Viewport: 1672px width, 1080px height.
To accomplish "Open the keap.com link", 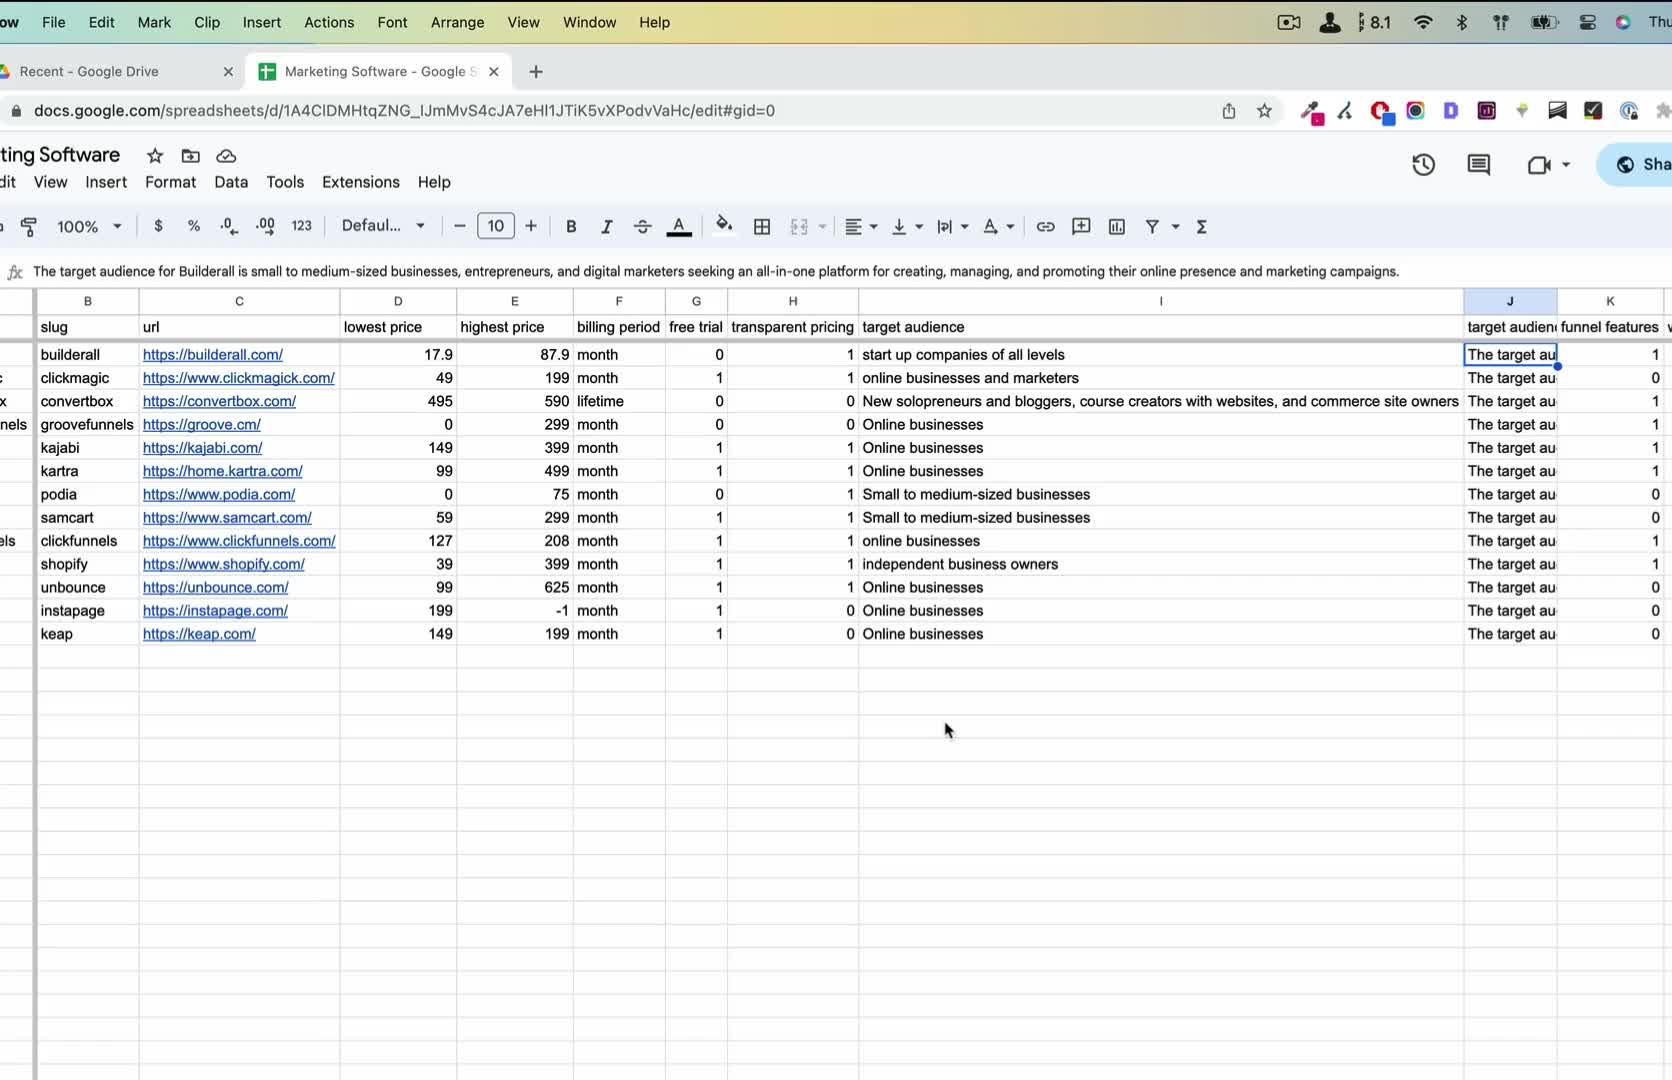I will click(200, 634).
